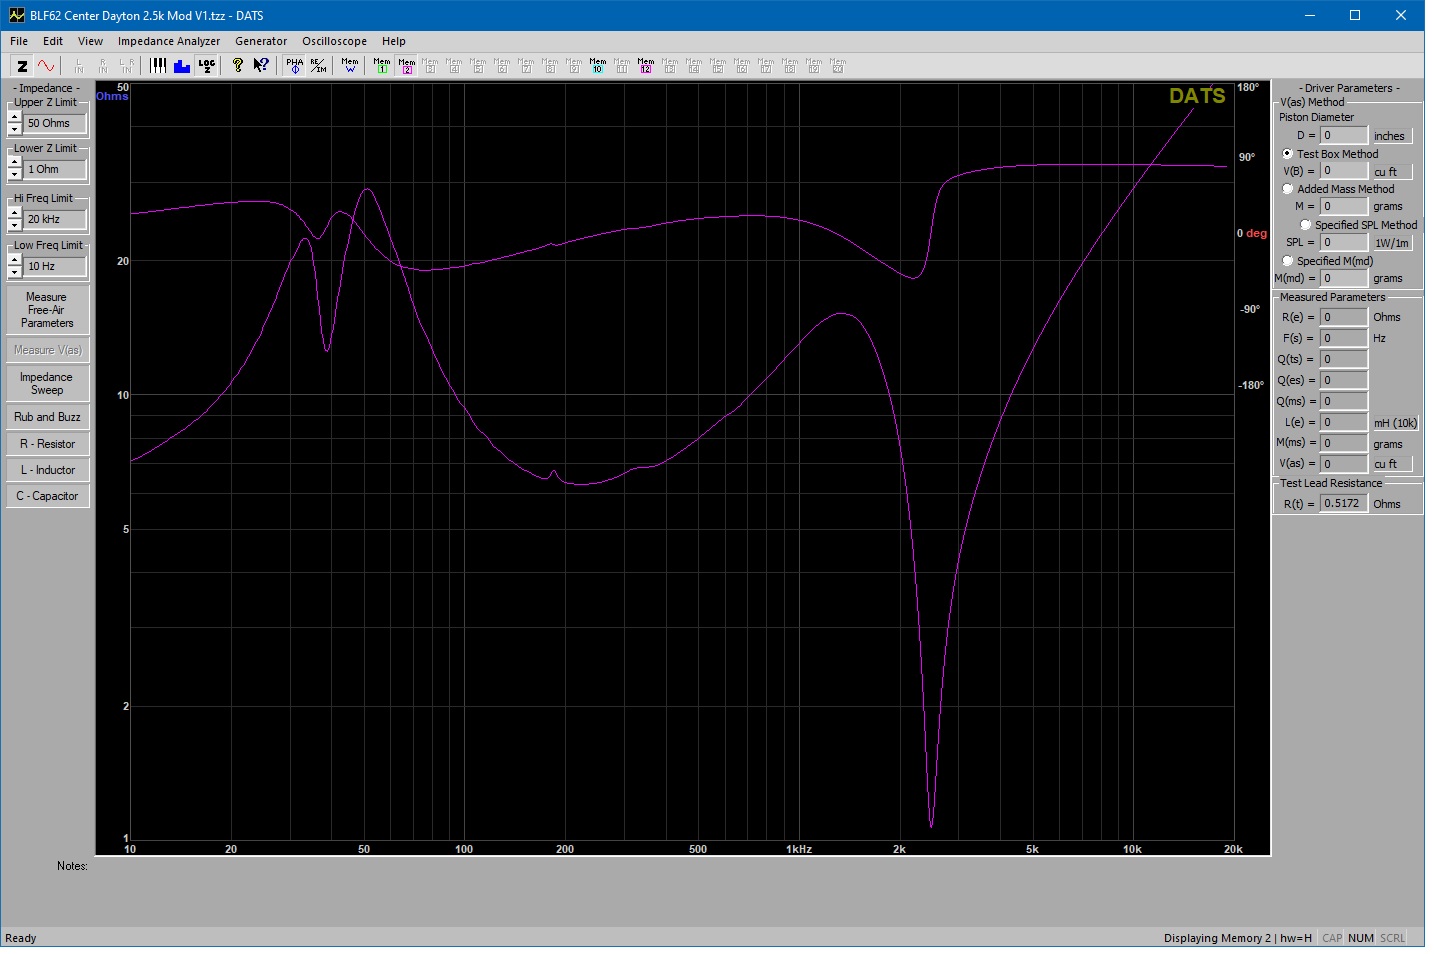Click the Mem 3 toolbar icon
The height and width of the screenshot is (954, 1434).
430,66
